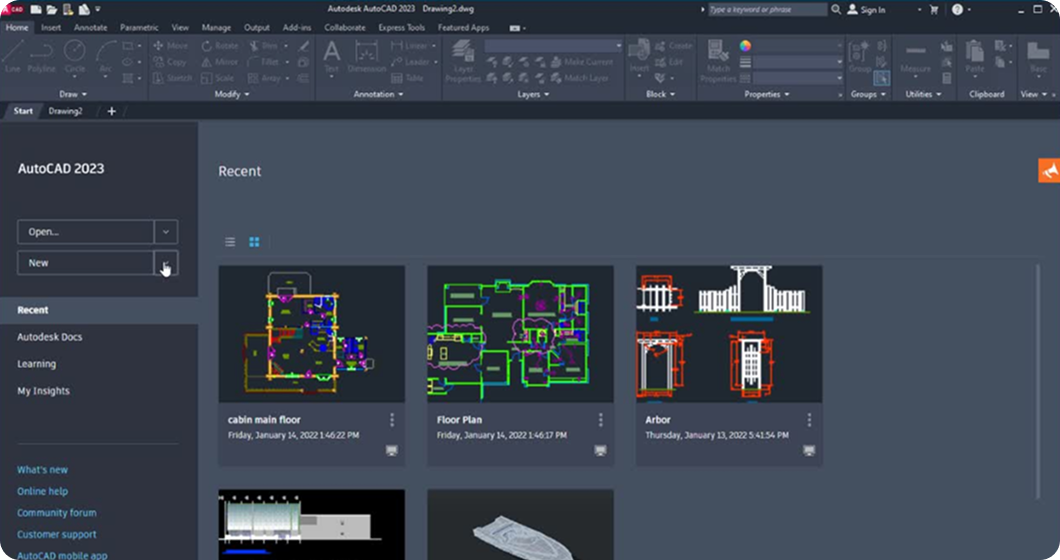This screenshot has width=1060, height=560.
Task: Open the Collaborate ribbon tab
Action: [x=345, y=28]
